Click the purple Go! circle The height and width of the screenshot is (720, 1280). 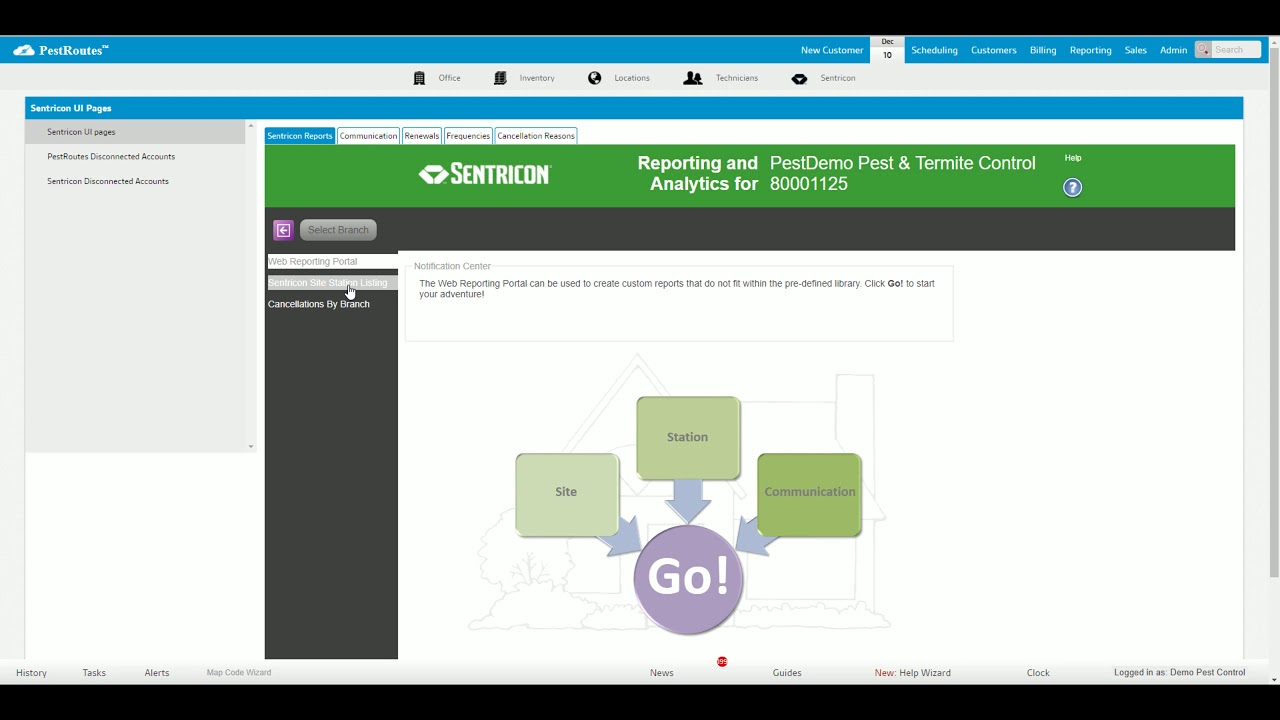coord(688,579)
